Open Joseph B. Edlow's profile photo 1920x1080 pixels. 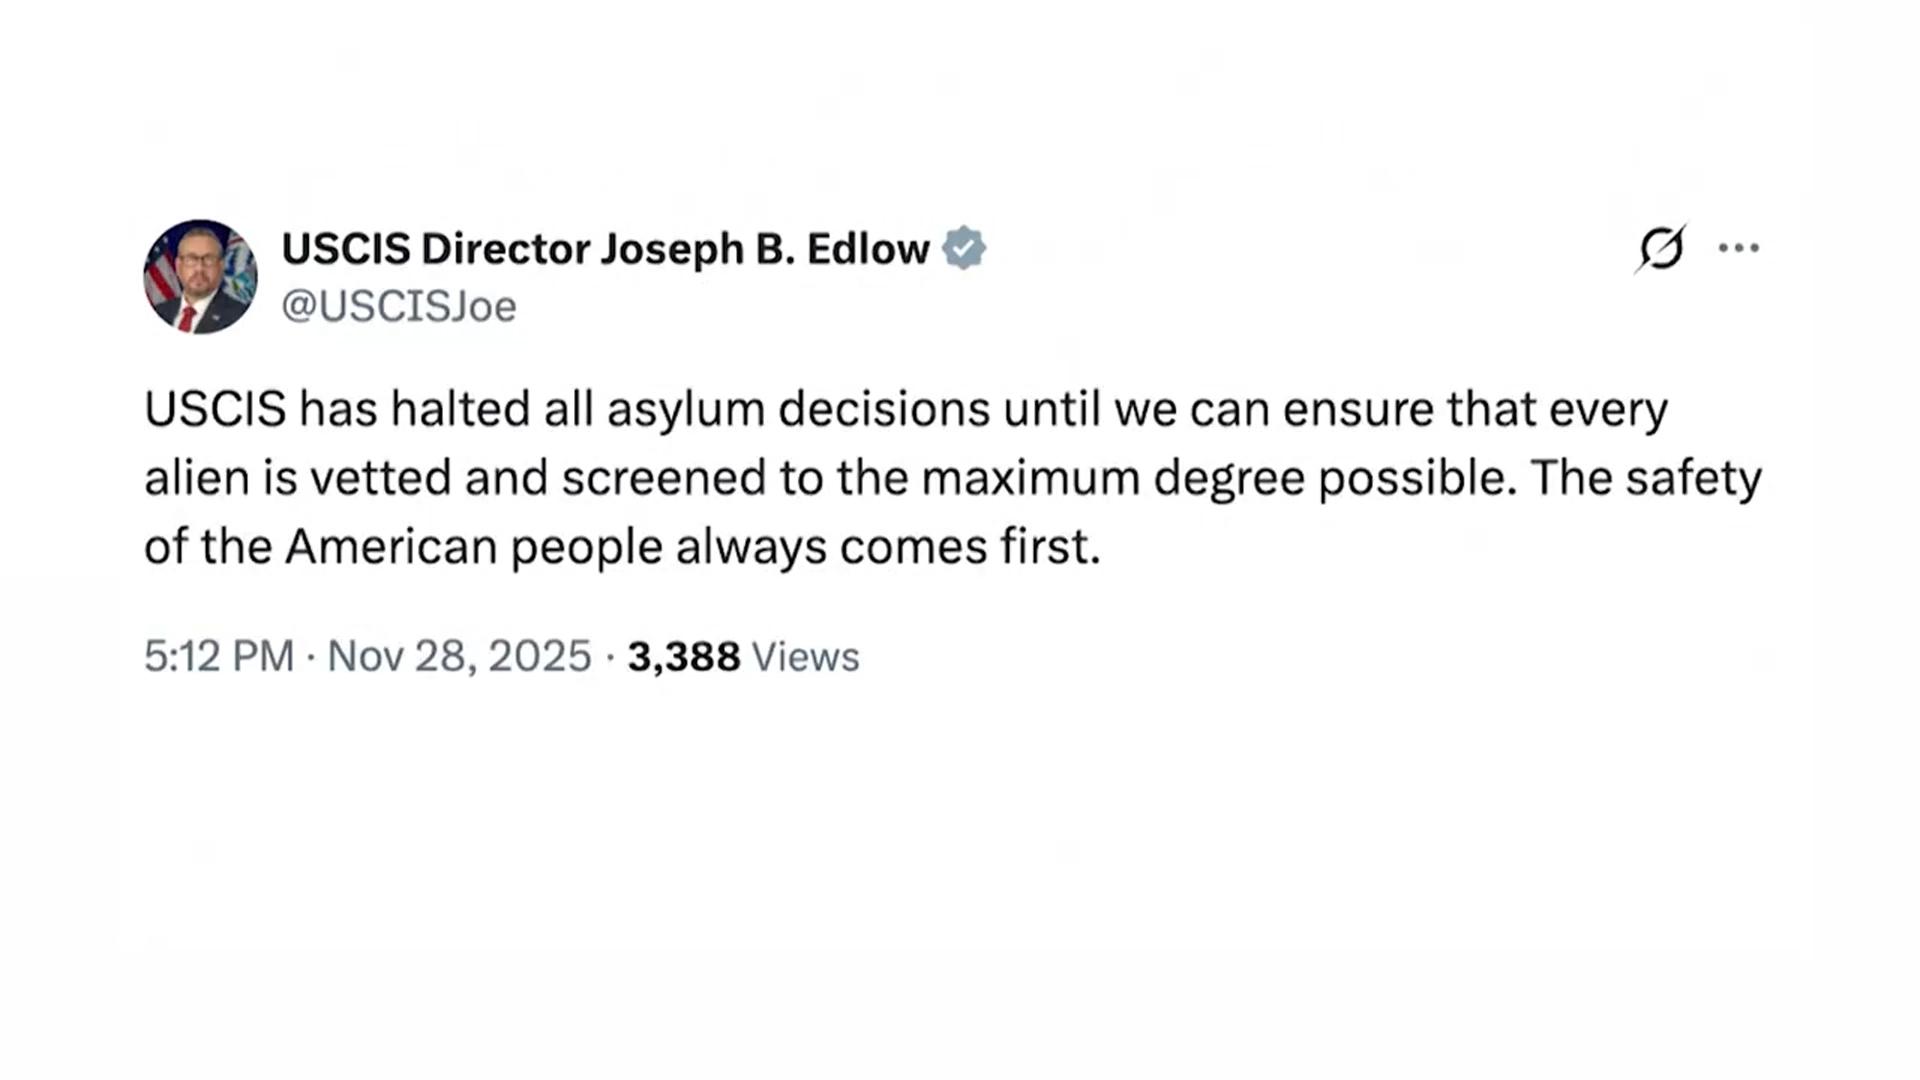(200, 277)
